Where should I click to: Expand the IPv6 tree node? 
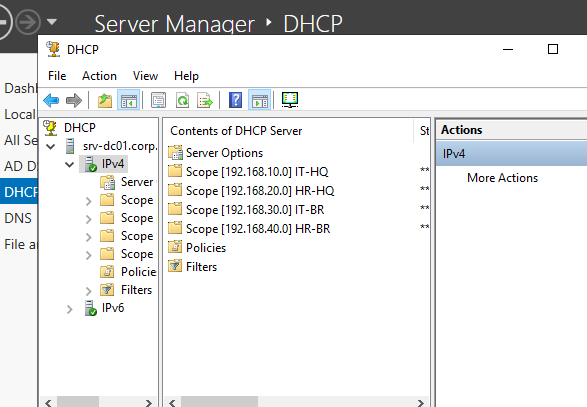[69, 309]
